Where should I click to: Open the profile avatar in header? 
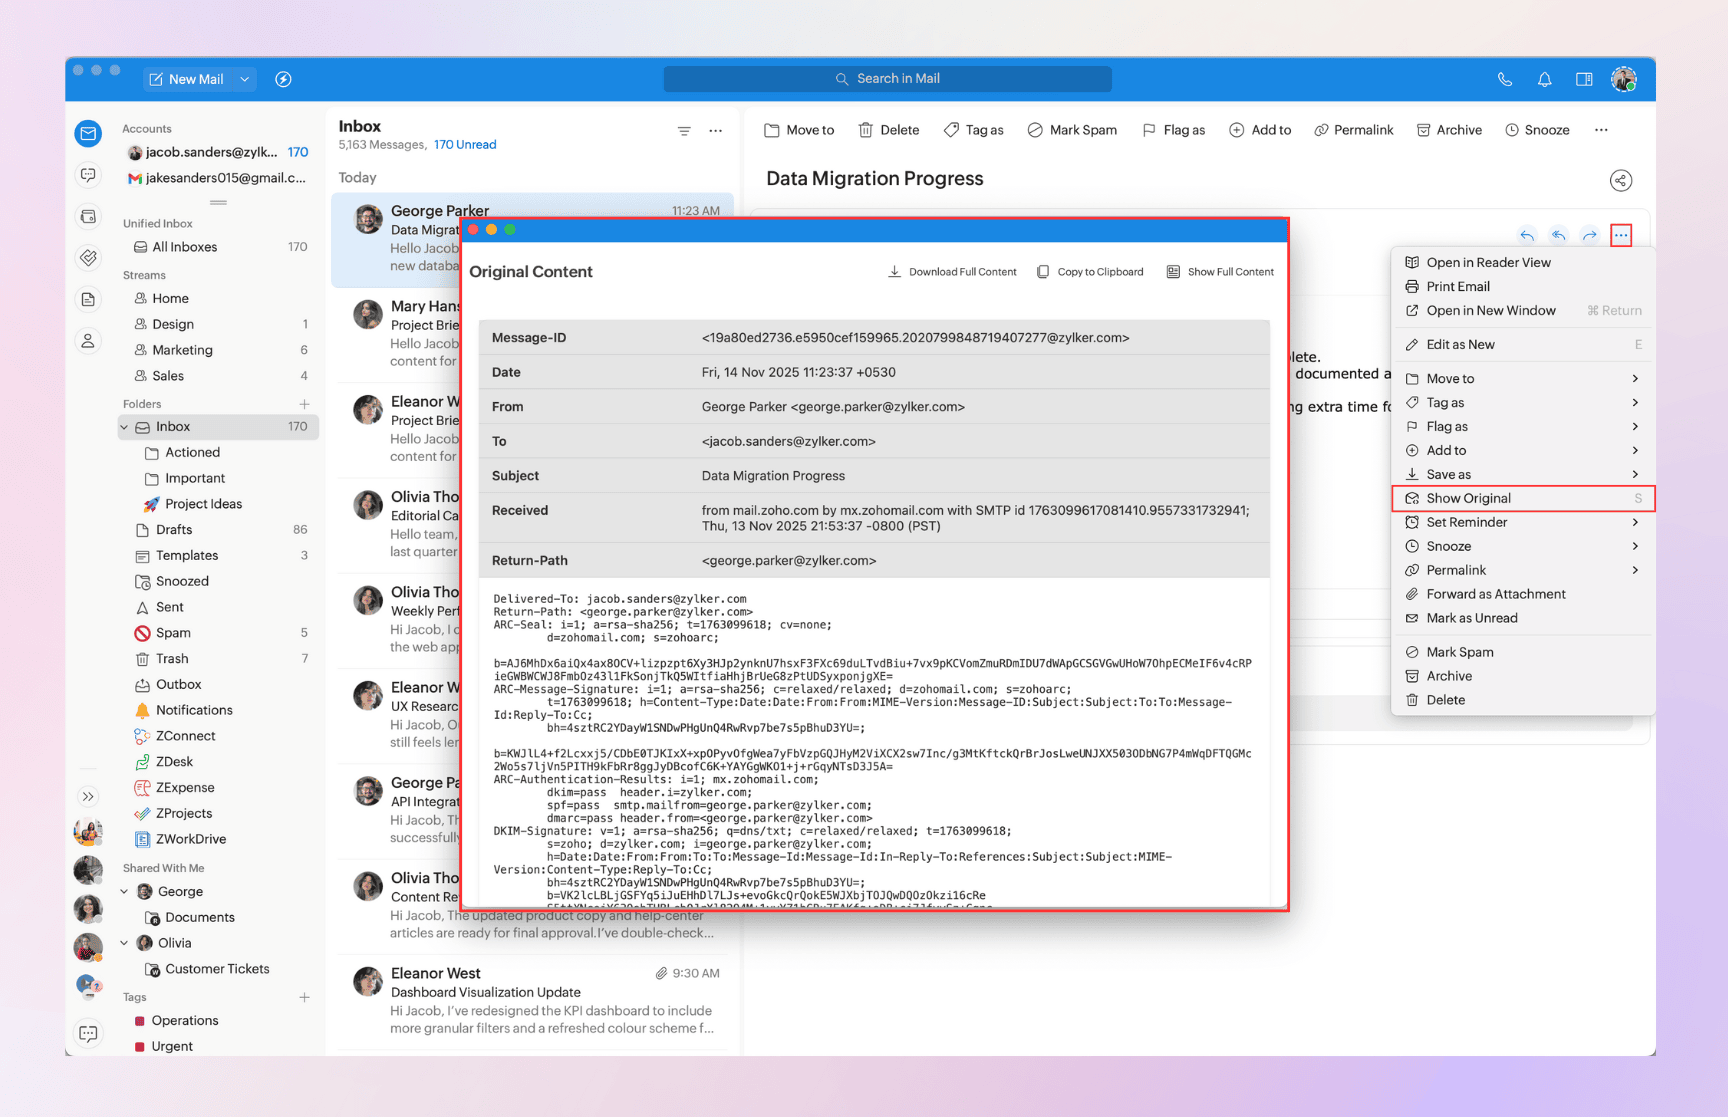tap(1623, 79)
